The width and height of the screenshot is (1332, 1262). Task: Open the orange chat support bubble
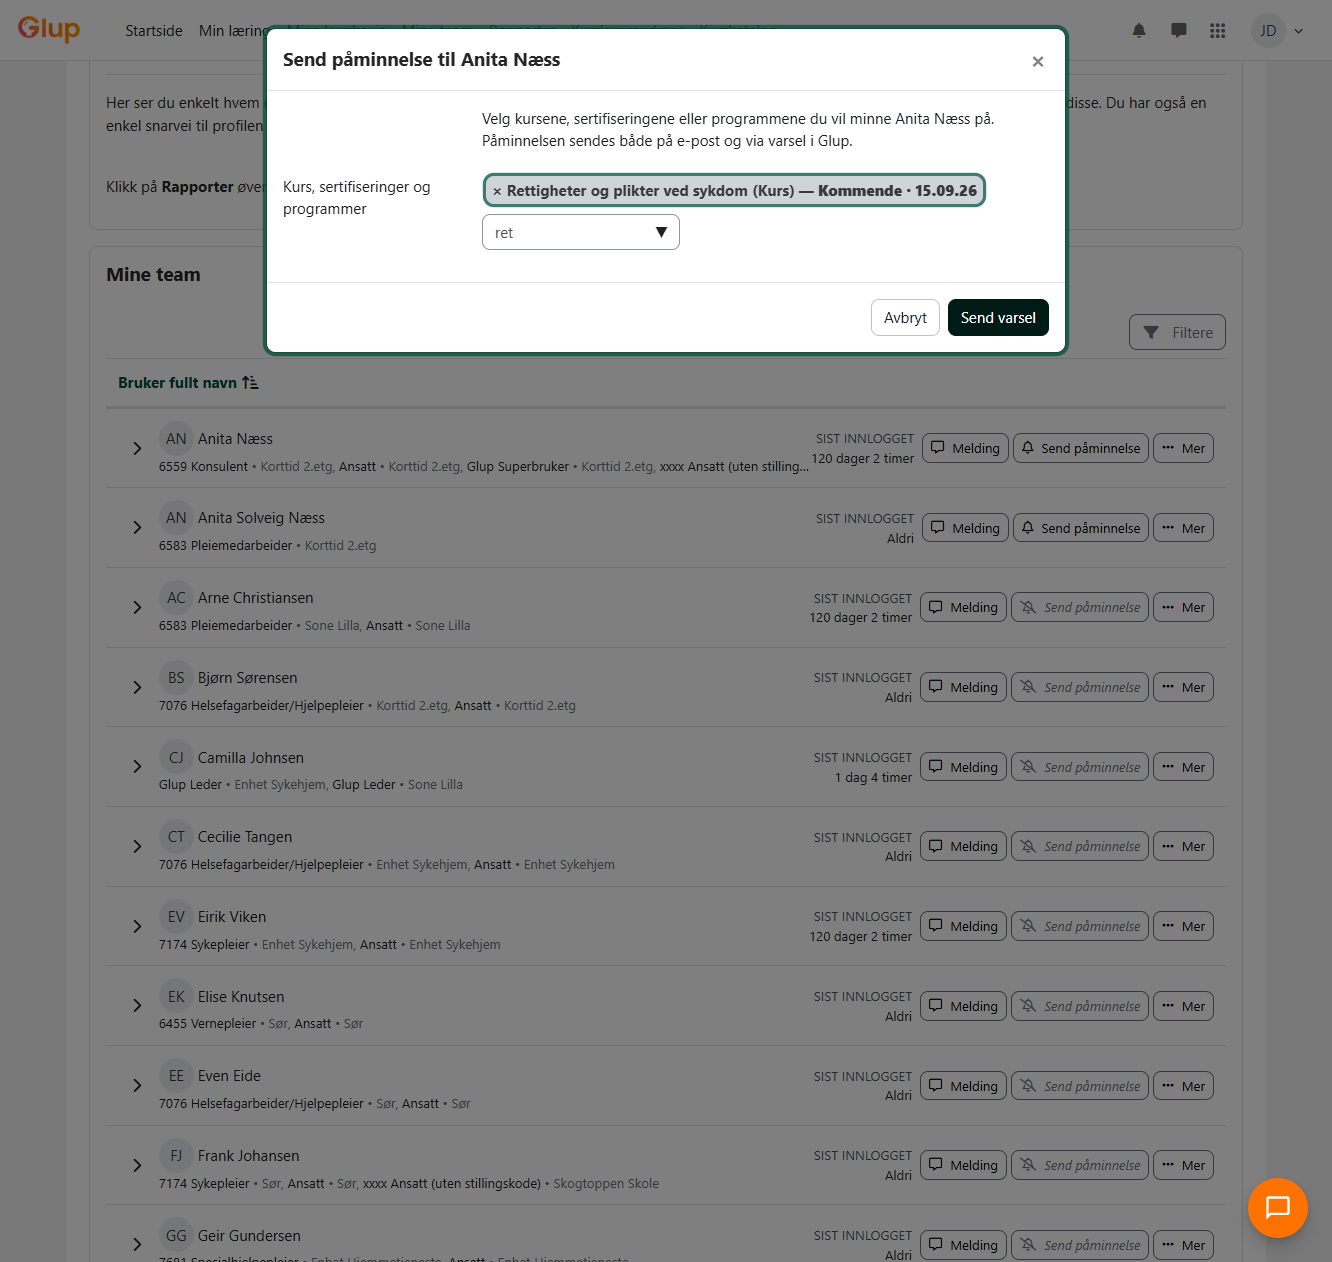click(x=1278, y=1208)
